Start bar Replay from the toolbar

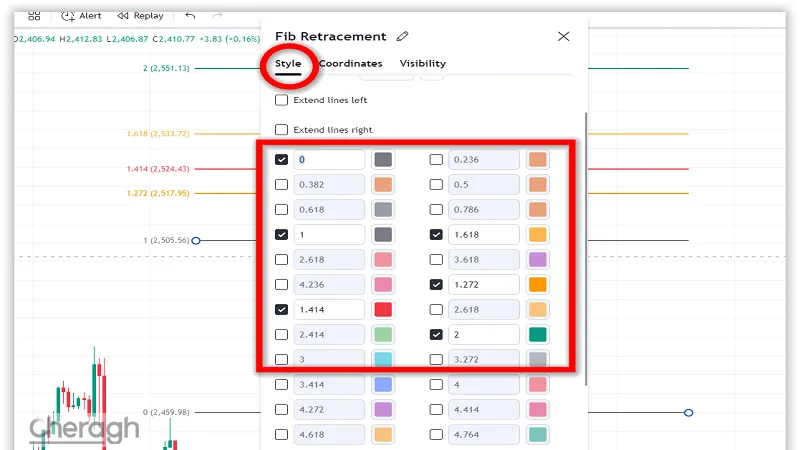pos(123,16)
